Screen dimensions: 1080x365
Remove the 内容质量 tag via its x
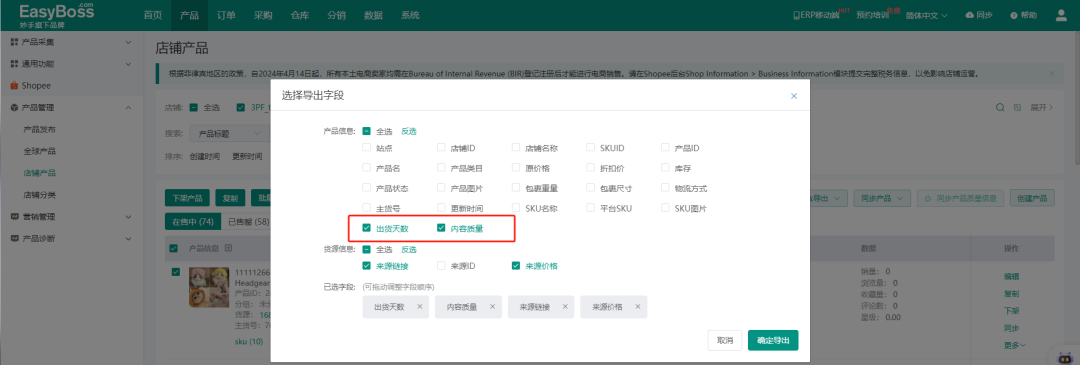(492, 307)
